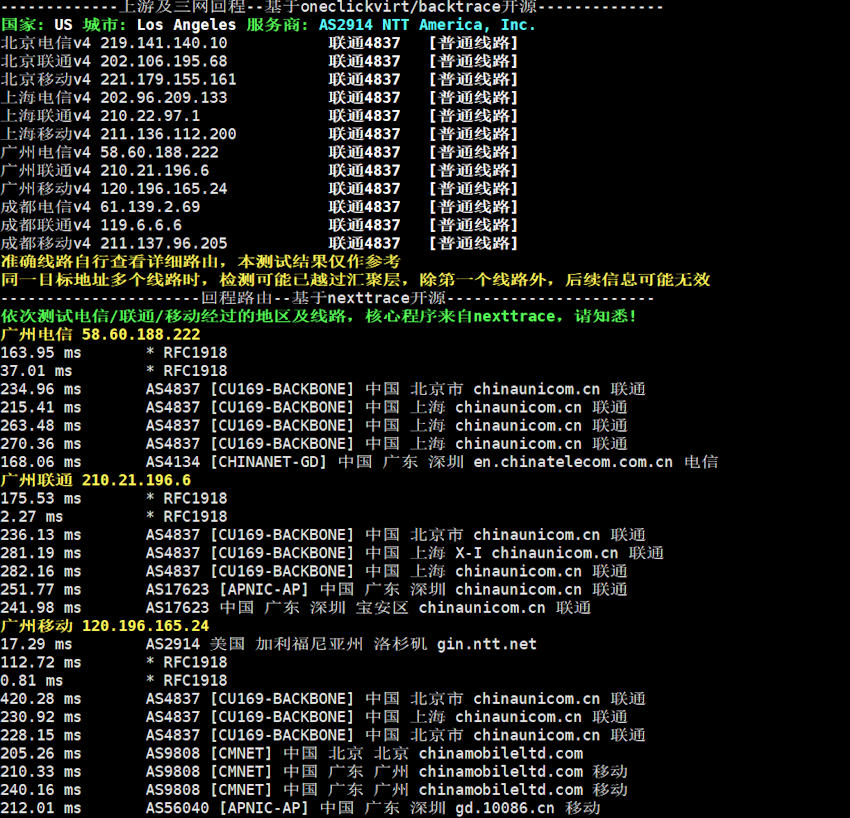Image resolution: width=850 pixels, height=818 pixels.
Task: Click the IP 210.21.196.6 in the backtrace table
Action: [x=154, y=170]
